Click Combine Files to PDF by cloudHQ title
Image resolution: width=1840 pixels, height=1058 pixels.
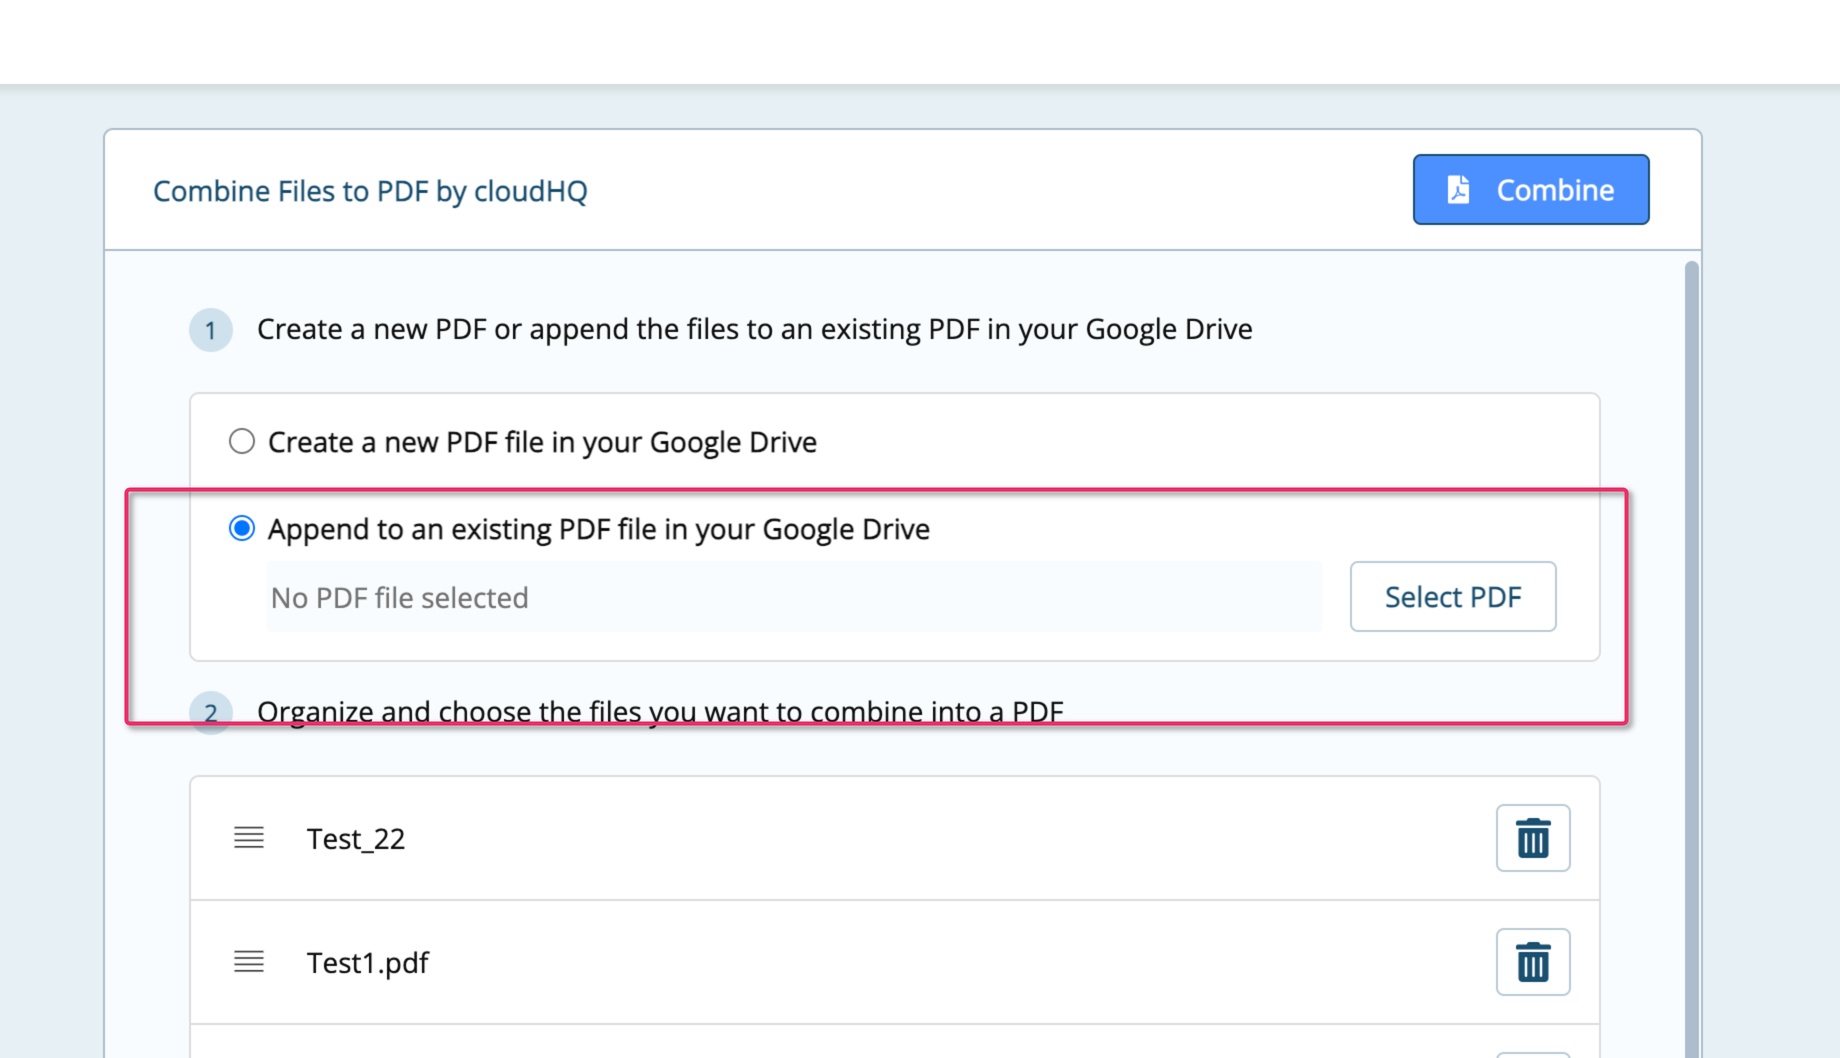pyautogui.click(x=370, y=191)
